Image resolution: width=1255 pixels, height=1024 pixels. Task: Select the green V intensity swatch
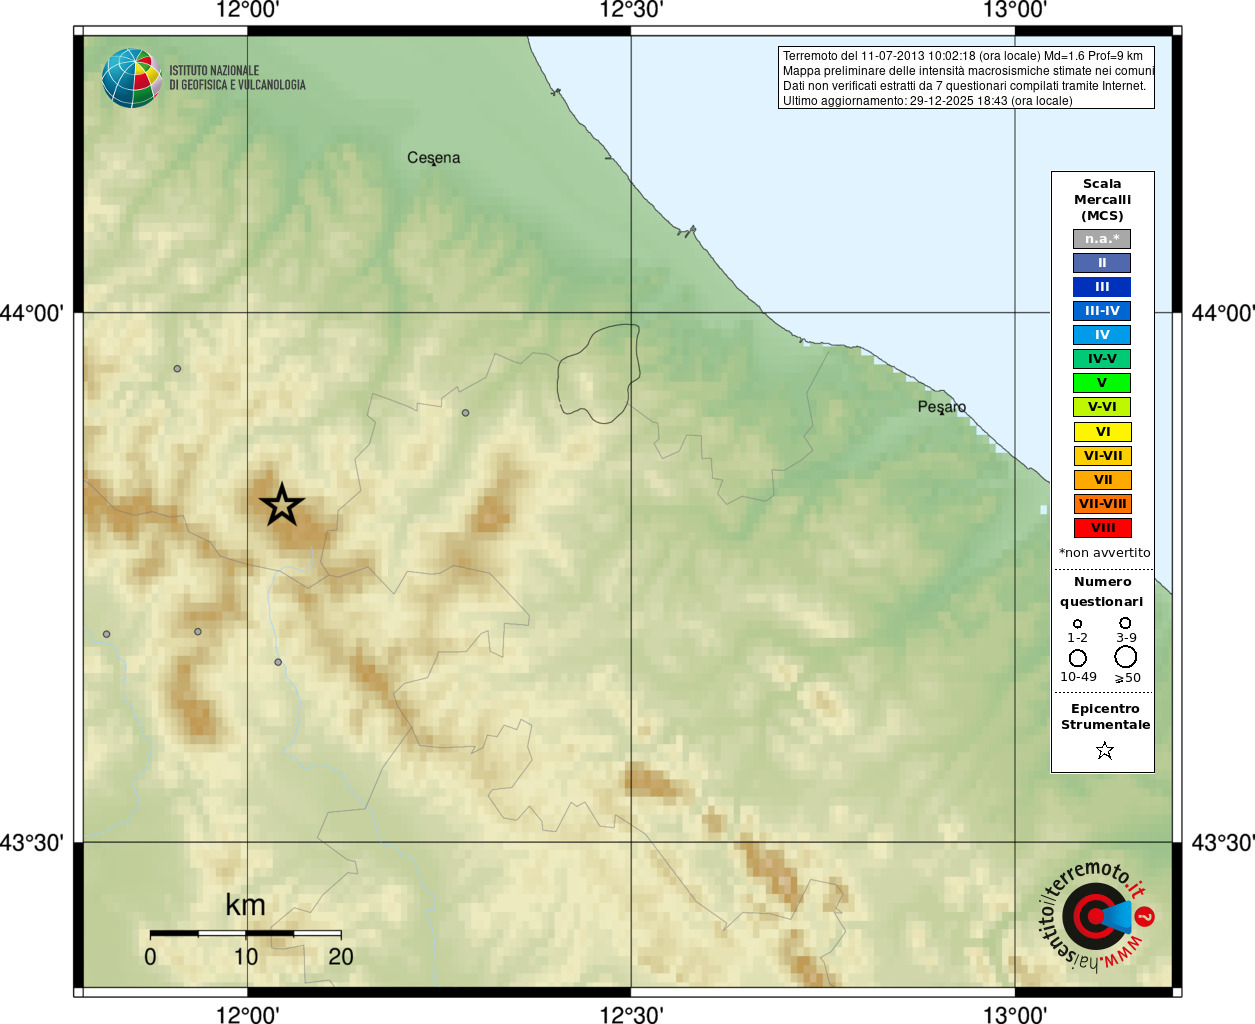click(x=1102, y=383)
